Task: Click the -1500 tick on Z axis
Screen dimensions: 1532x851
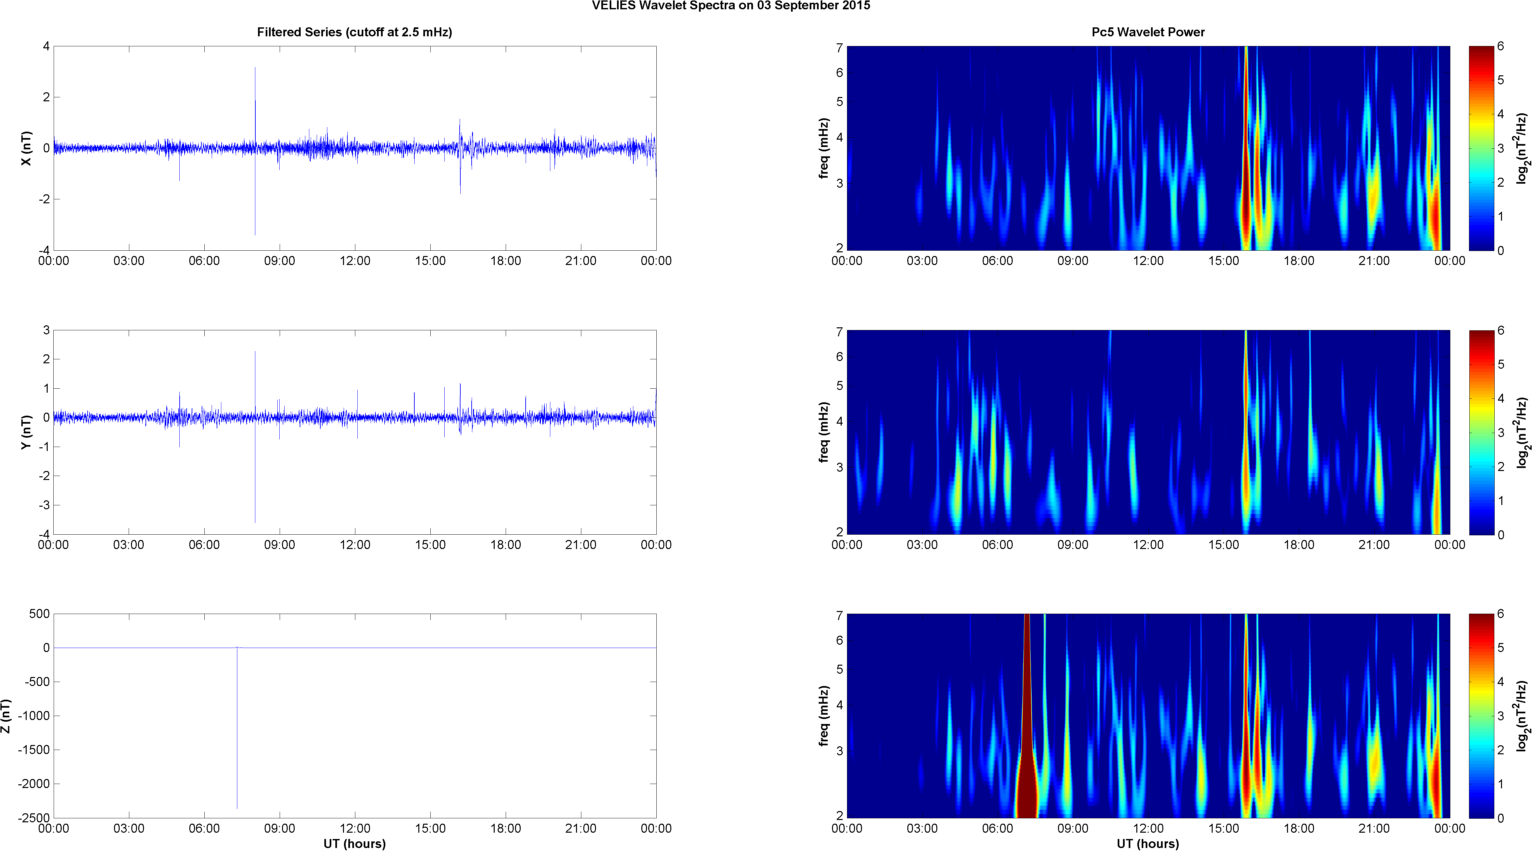Action: pyautogui.click(x=33, y=750)
